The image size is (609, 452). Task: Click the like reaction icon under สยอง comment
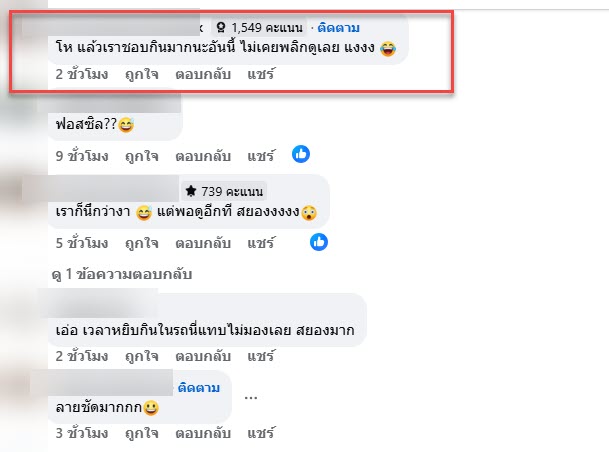point(319,242)
